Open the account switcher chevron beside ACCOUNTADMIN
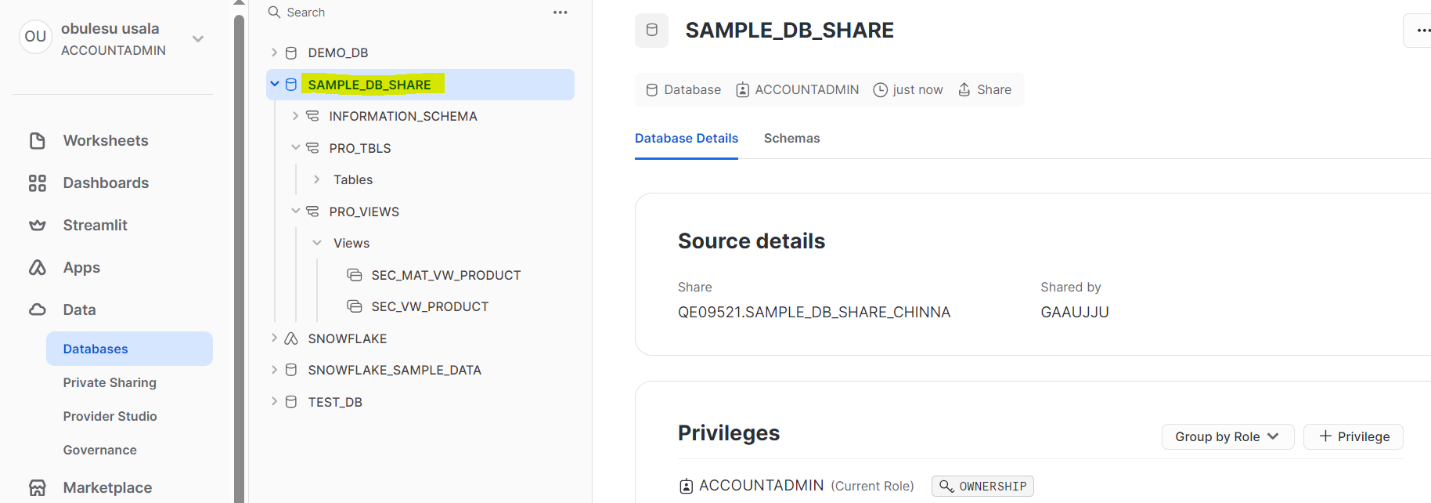 coord(198,39)
